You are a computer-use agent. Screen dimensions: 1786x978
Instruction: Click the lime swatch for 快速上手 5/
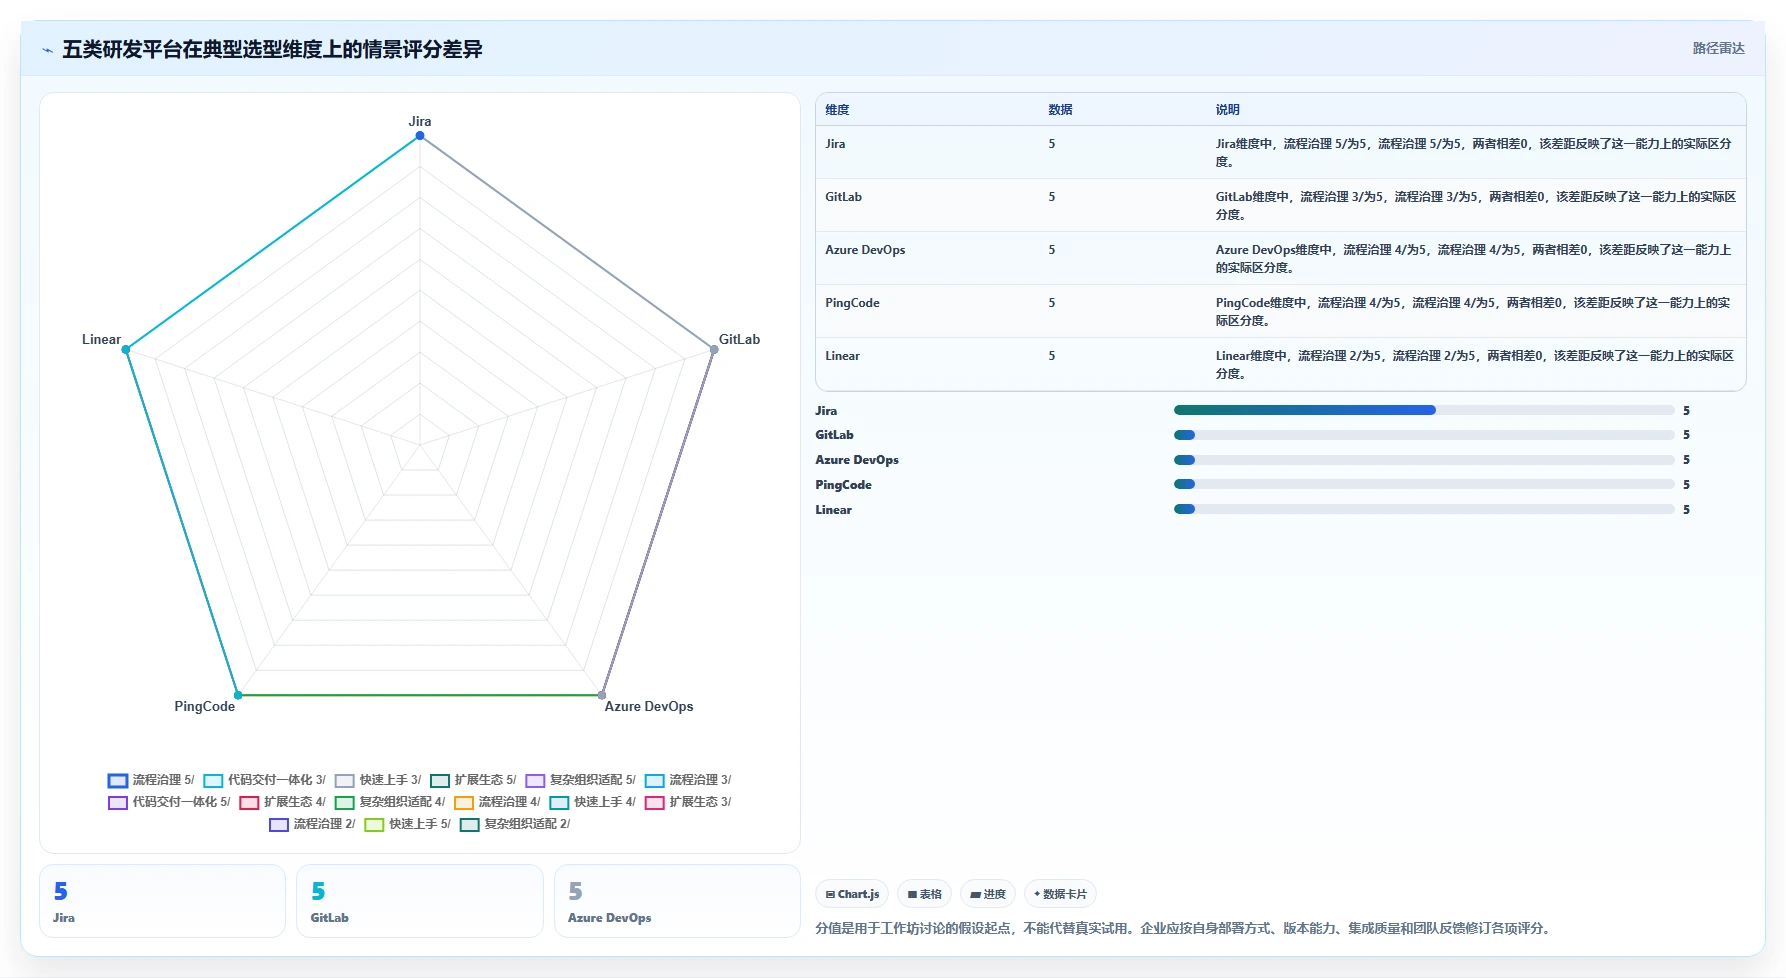[x=375, y=824]
